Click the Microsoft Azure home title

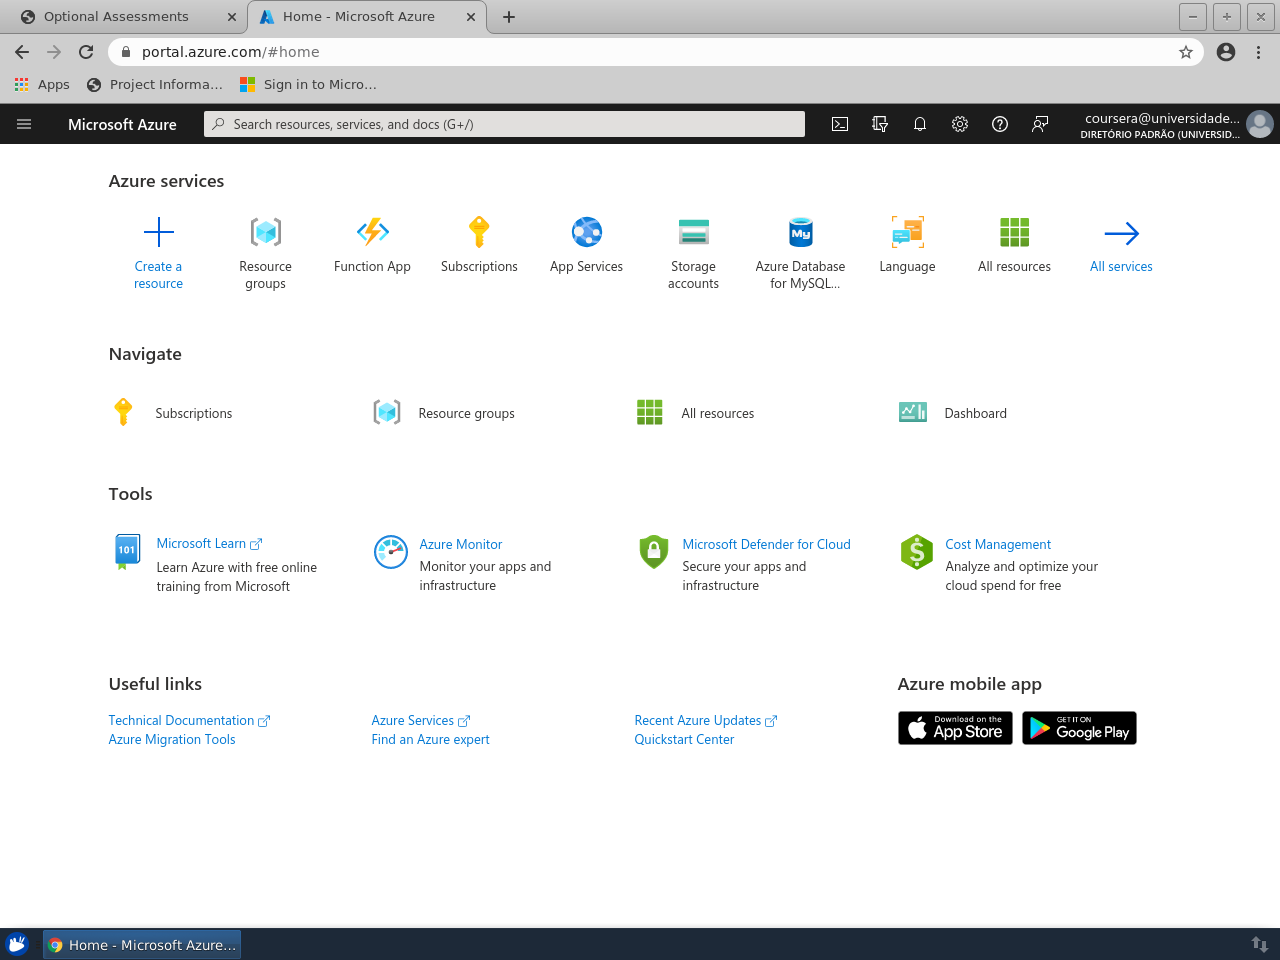coord(122,125)
